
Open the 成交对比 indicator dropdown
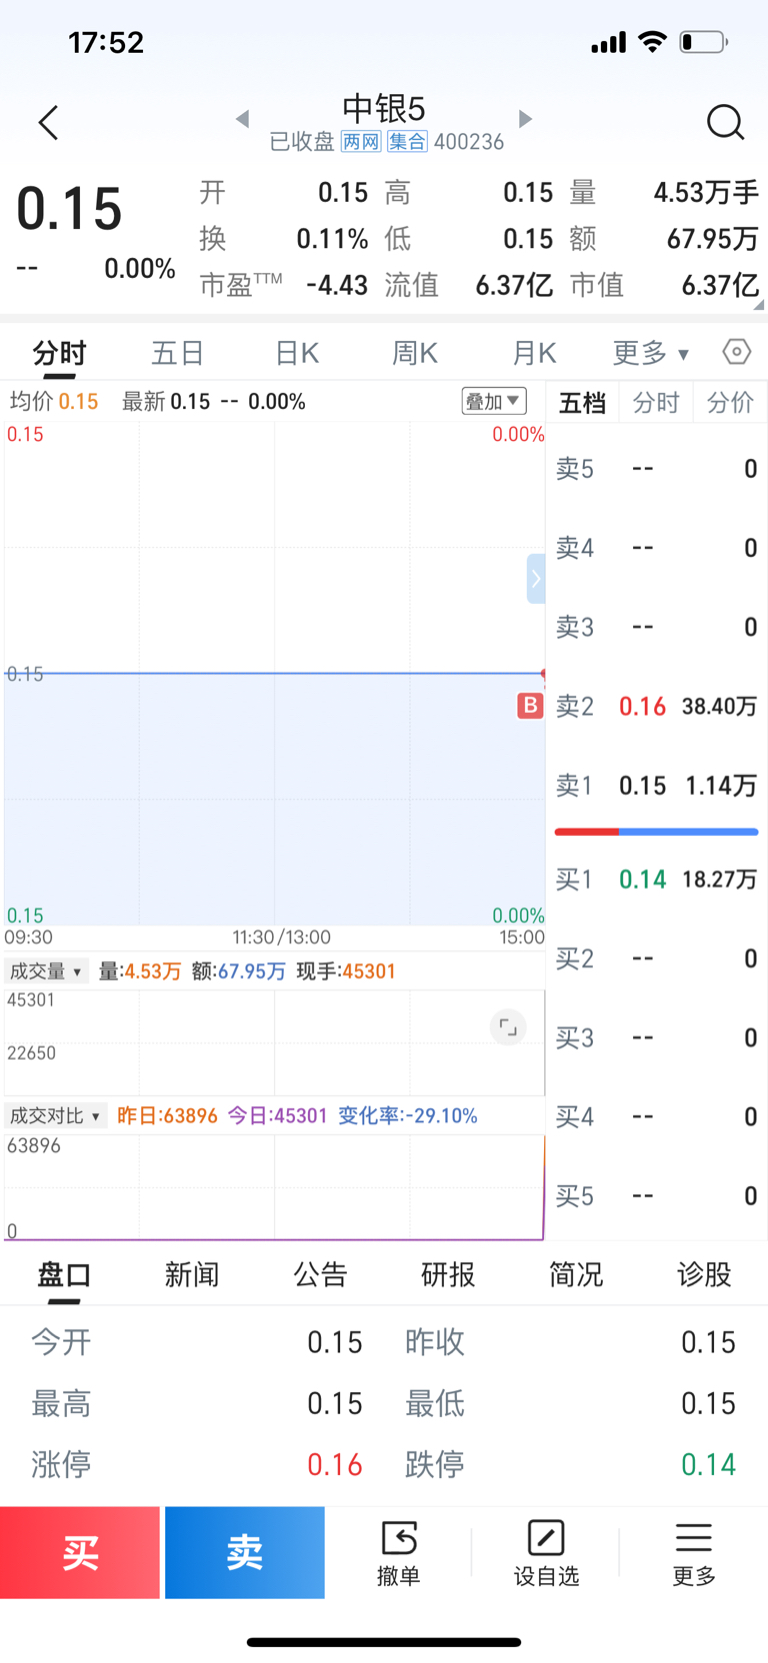55,1116
